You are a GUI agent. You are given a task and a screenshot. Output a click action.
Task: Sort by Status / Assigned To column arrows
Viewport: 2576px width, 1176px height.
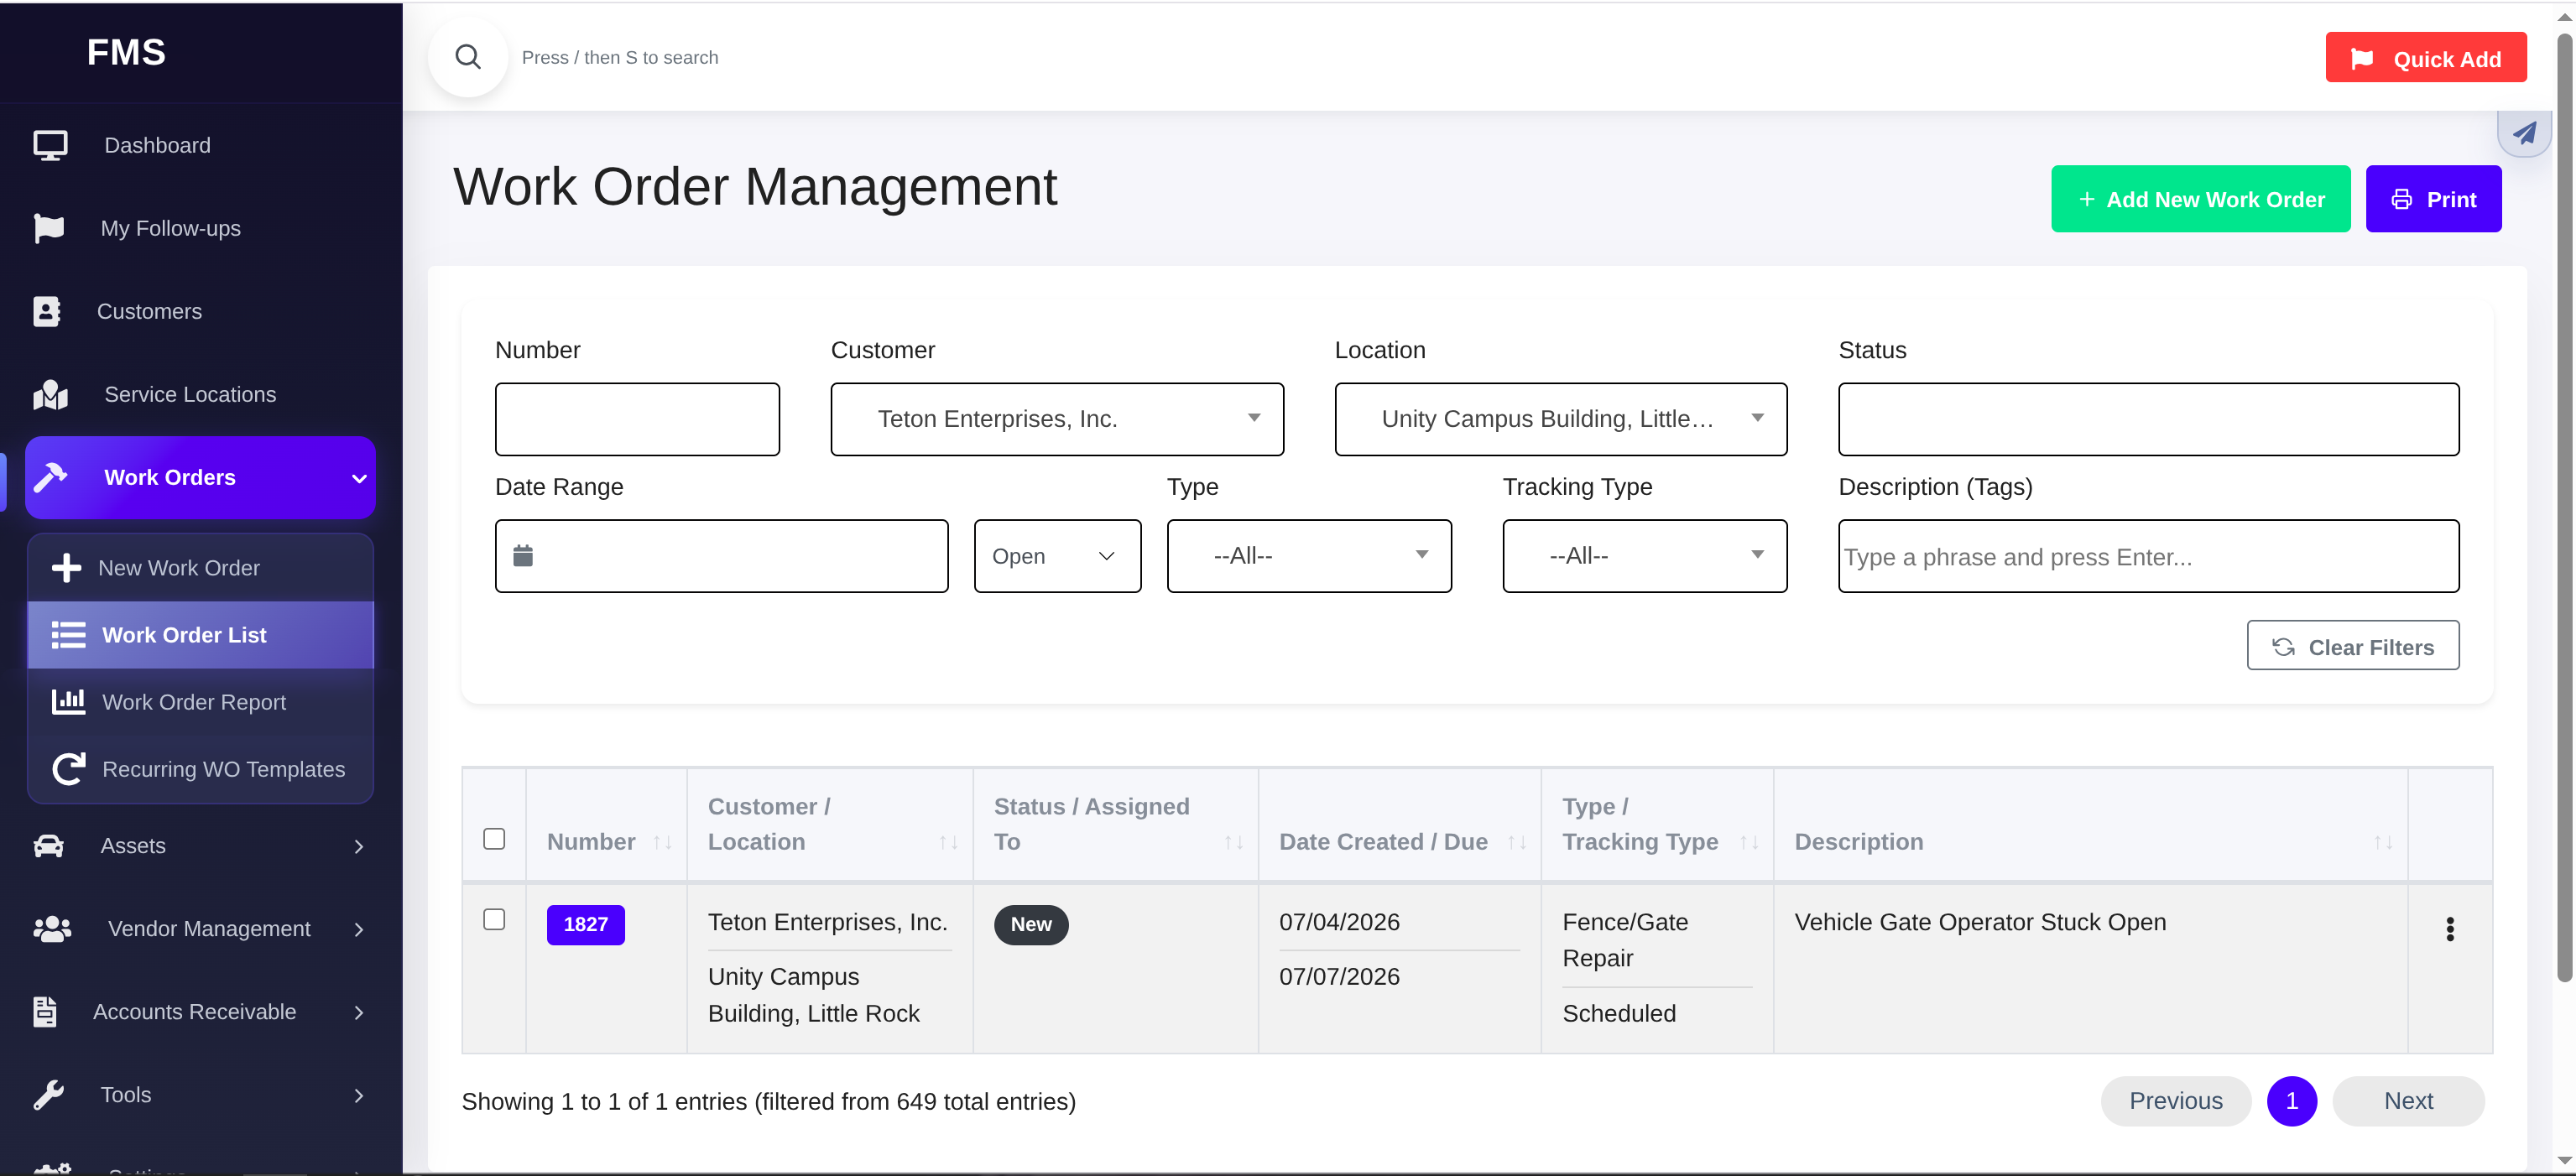tap(1234, 843)
